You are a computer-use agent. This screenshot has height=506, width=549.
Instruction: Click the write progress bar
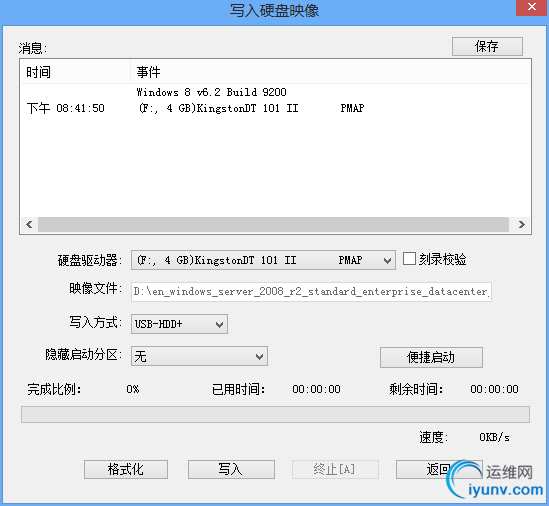(275, 415)
